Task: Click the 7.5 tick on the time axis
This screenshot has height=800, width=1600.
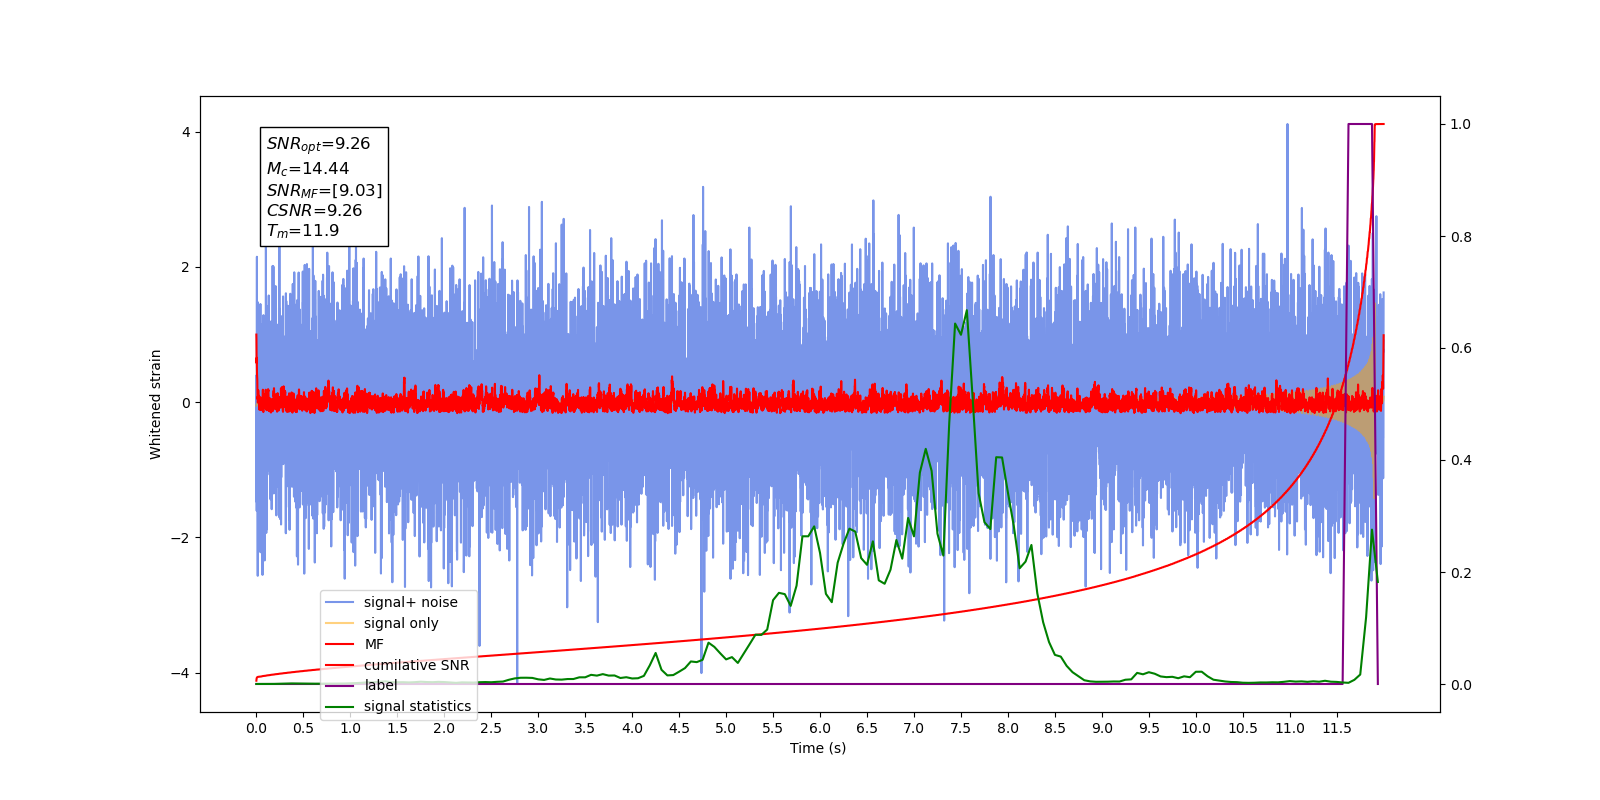Action: [x=961, y=728]
